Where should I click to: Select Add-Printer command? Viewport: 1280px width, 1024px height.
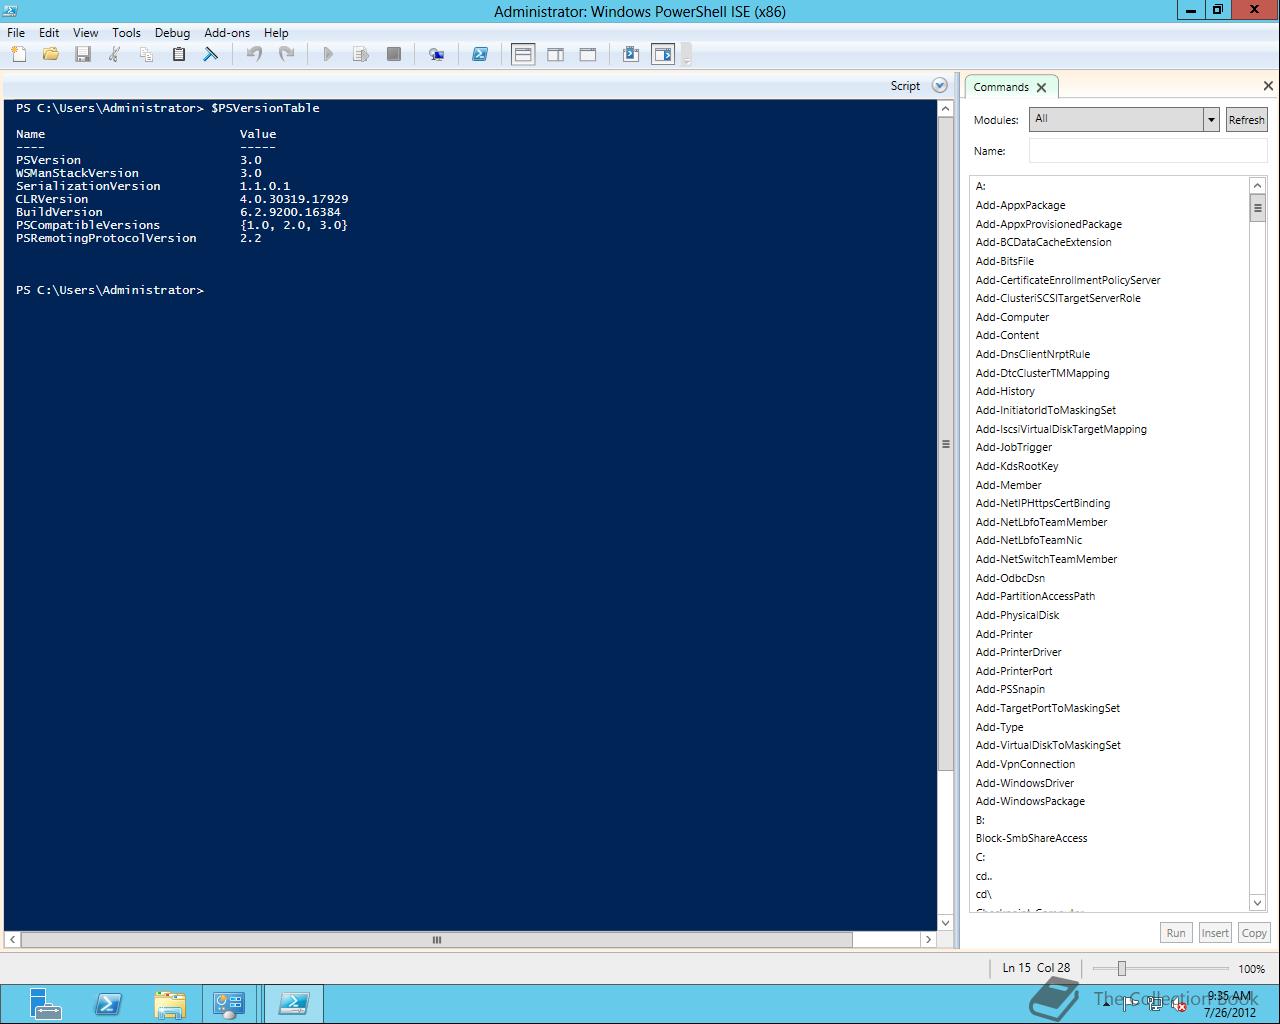(1004, 634)
